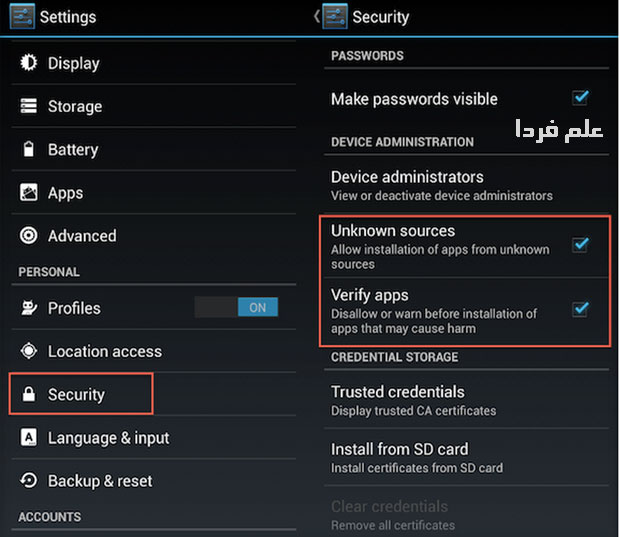620x537 pixels.
Task: Click the Display brightness icon
Action: [x=28, y=63]
